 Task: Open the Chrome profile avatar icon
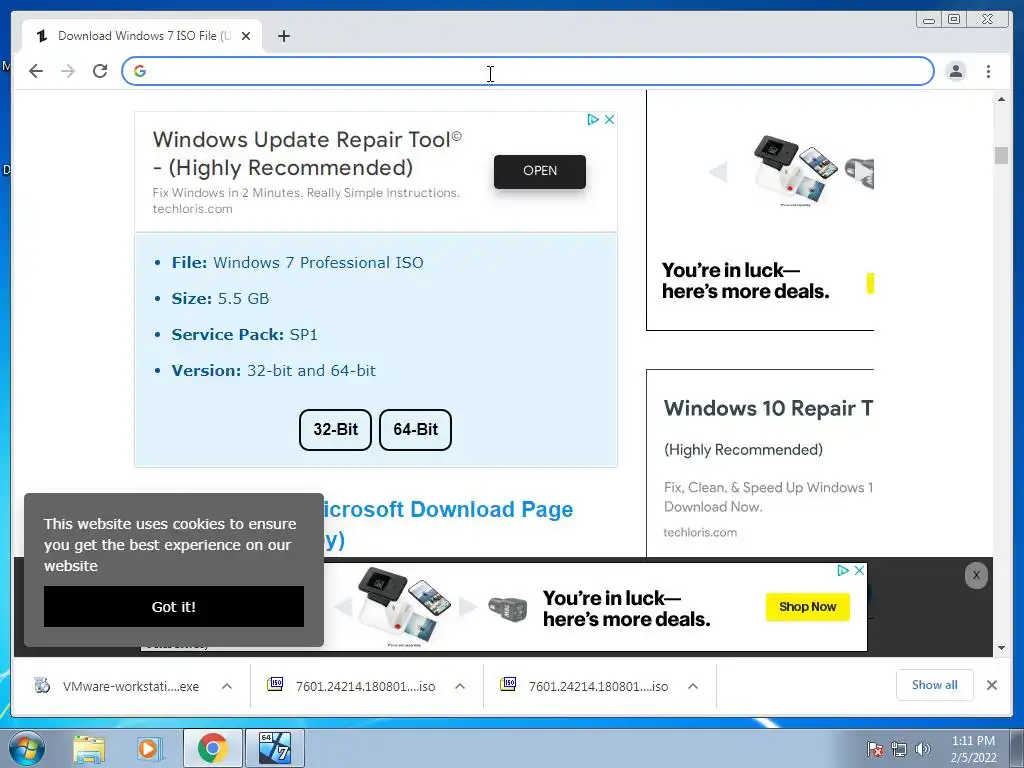956,71
